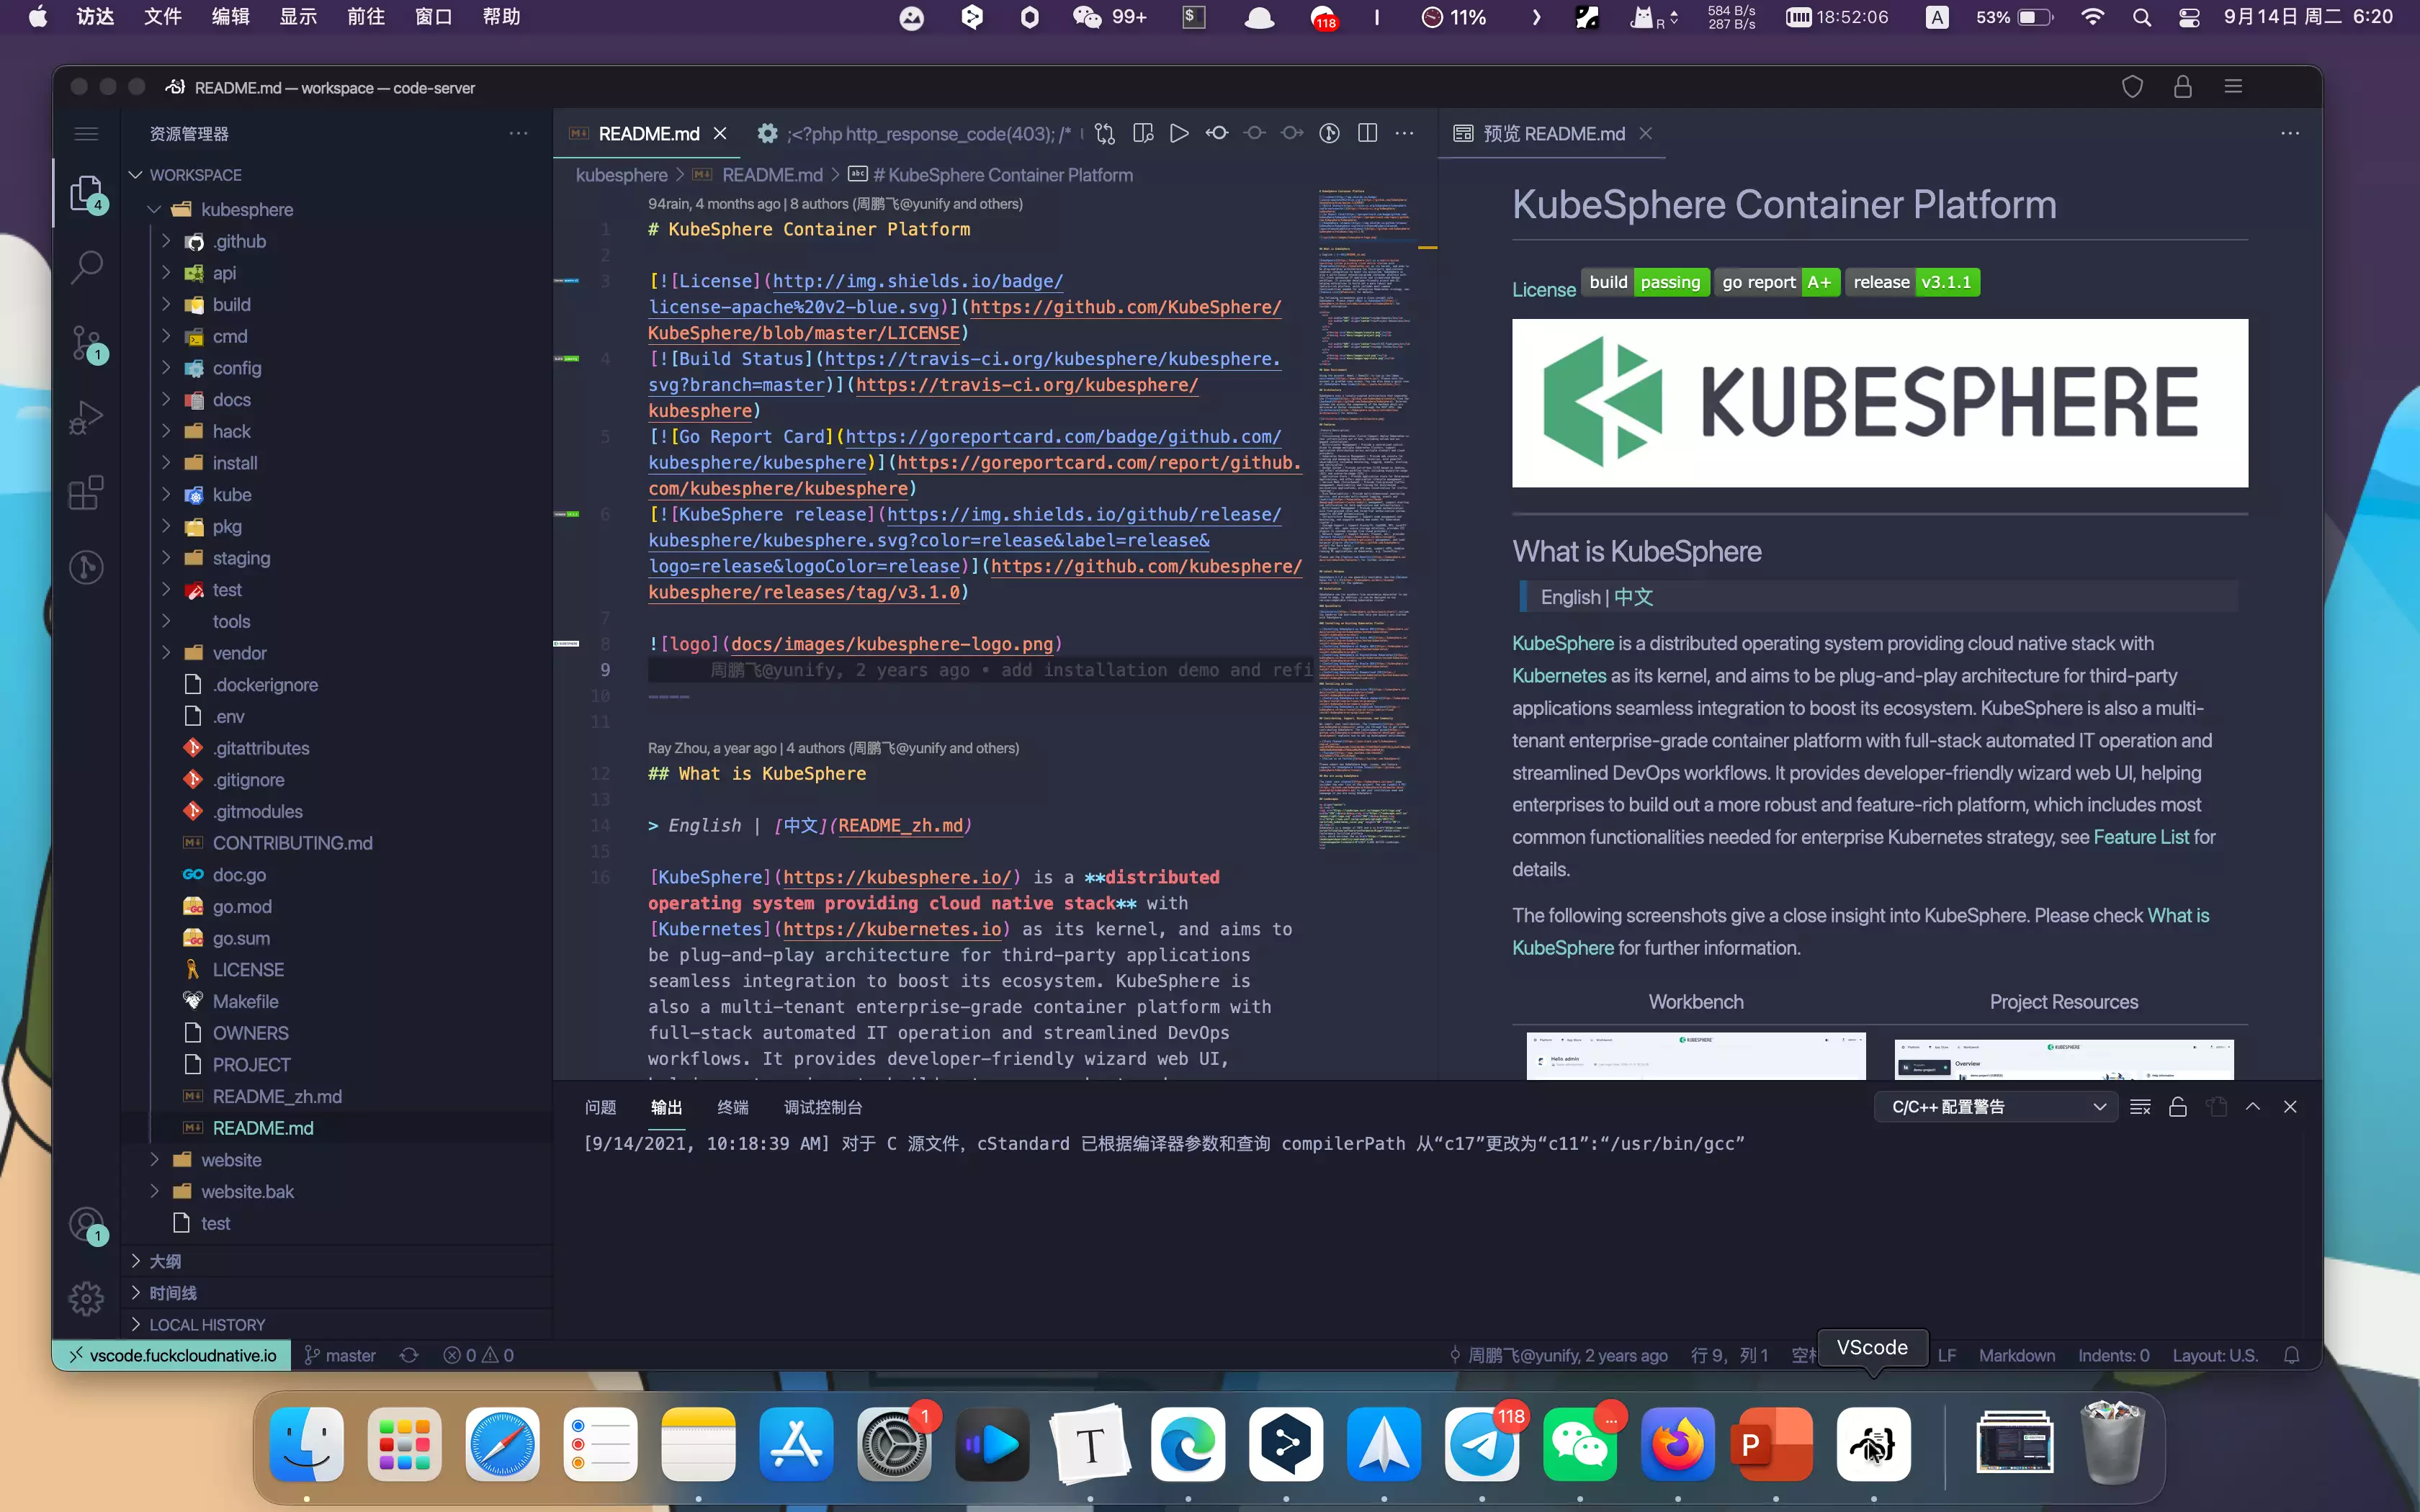This screenshot has width=2420, height=1512.
Task: Clear the output panel
Action: [x=2140, y=1107]
